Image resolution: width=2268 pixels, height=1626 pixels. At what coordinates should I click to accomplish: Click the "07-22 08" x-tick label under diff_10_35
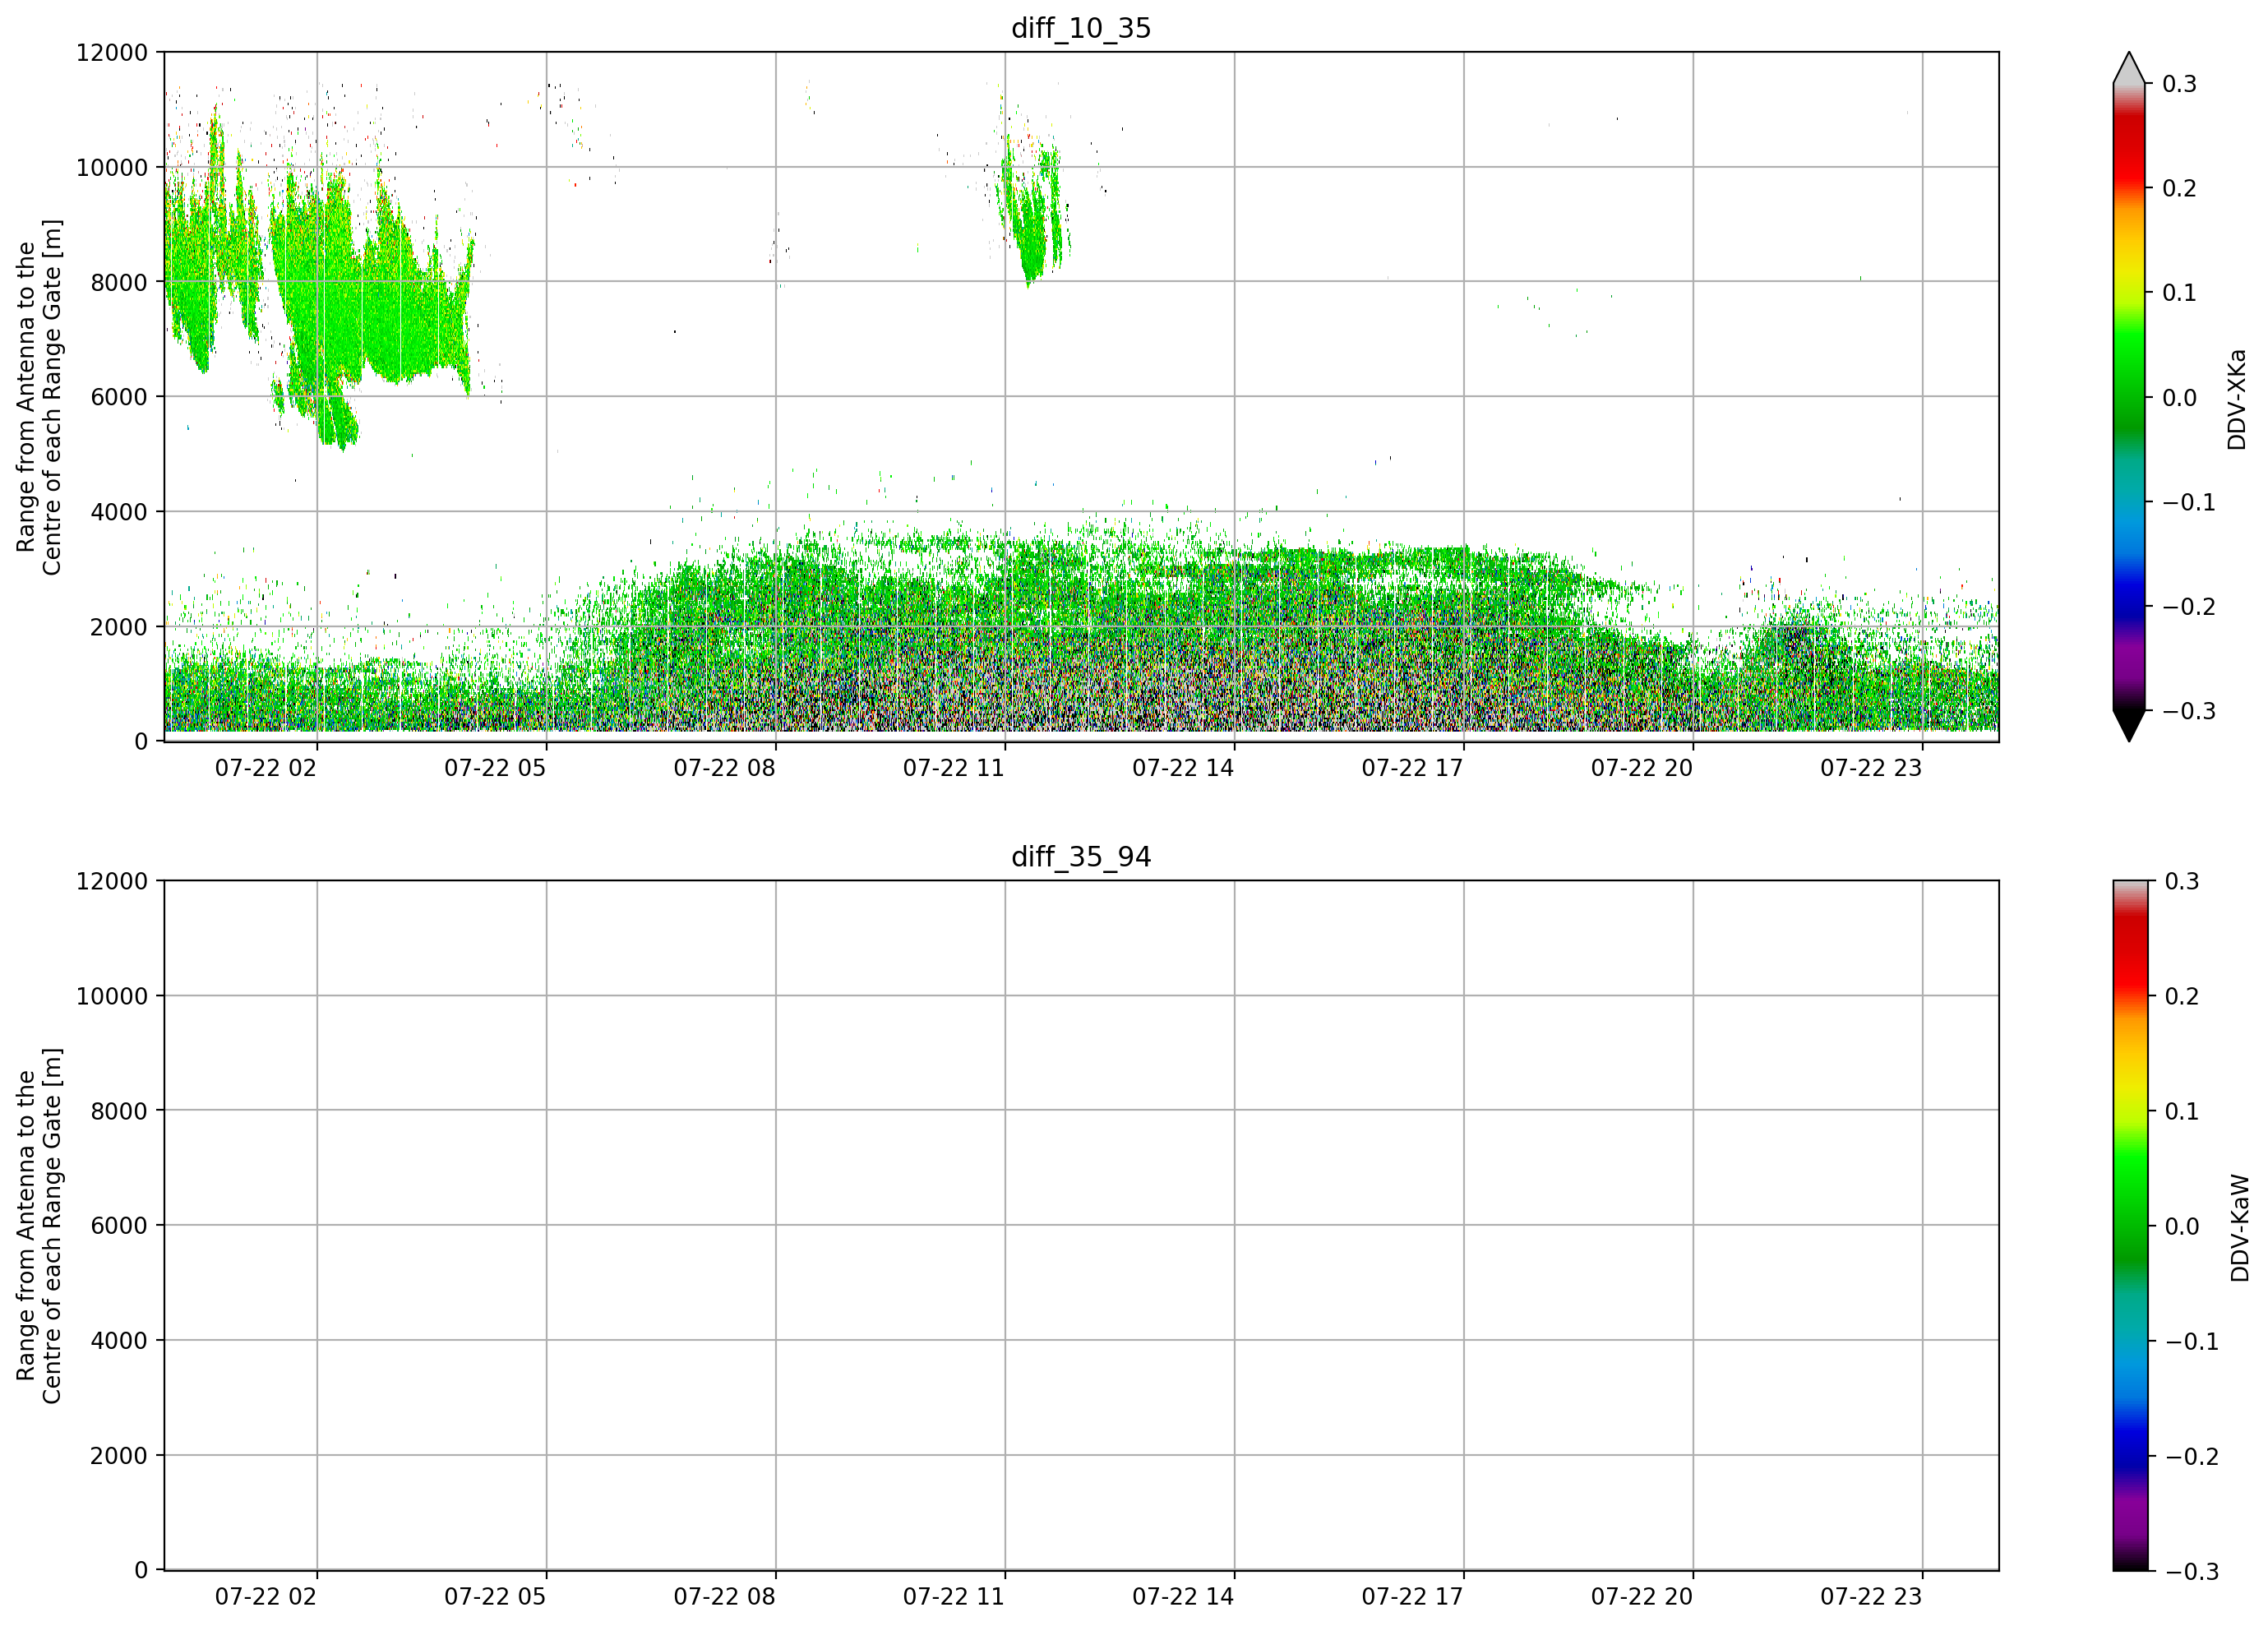(725, 768)
